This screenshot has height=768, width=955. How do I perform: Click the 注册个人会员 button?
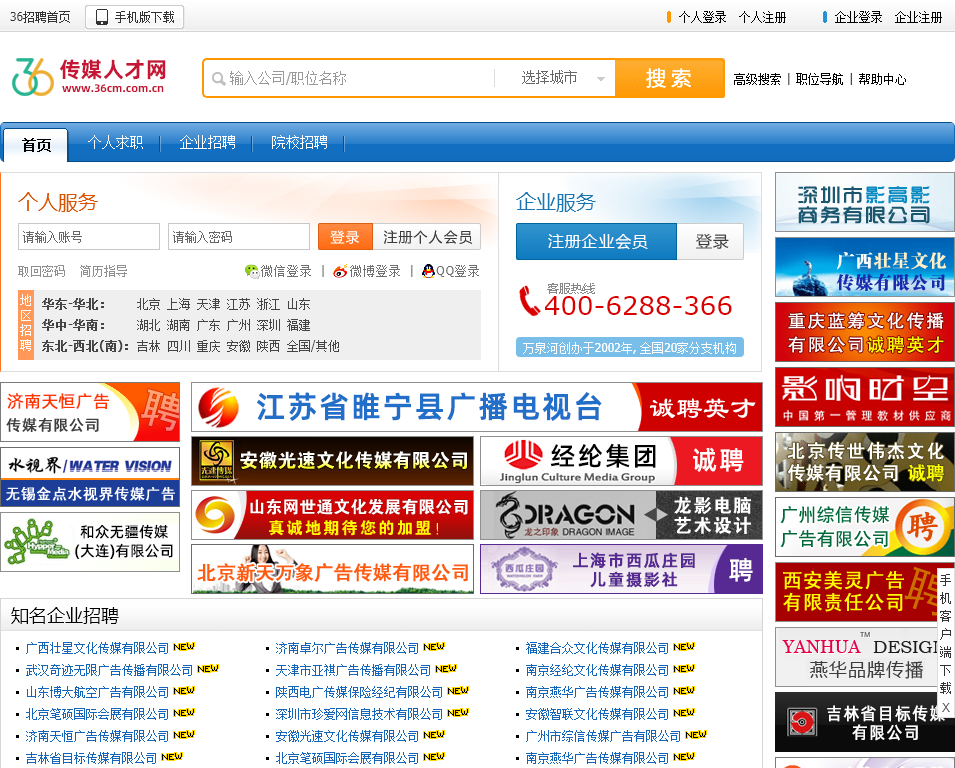click(427, 237)
